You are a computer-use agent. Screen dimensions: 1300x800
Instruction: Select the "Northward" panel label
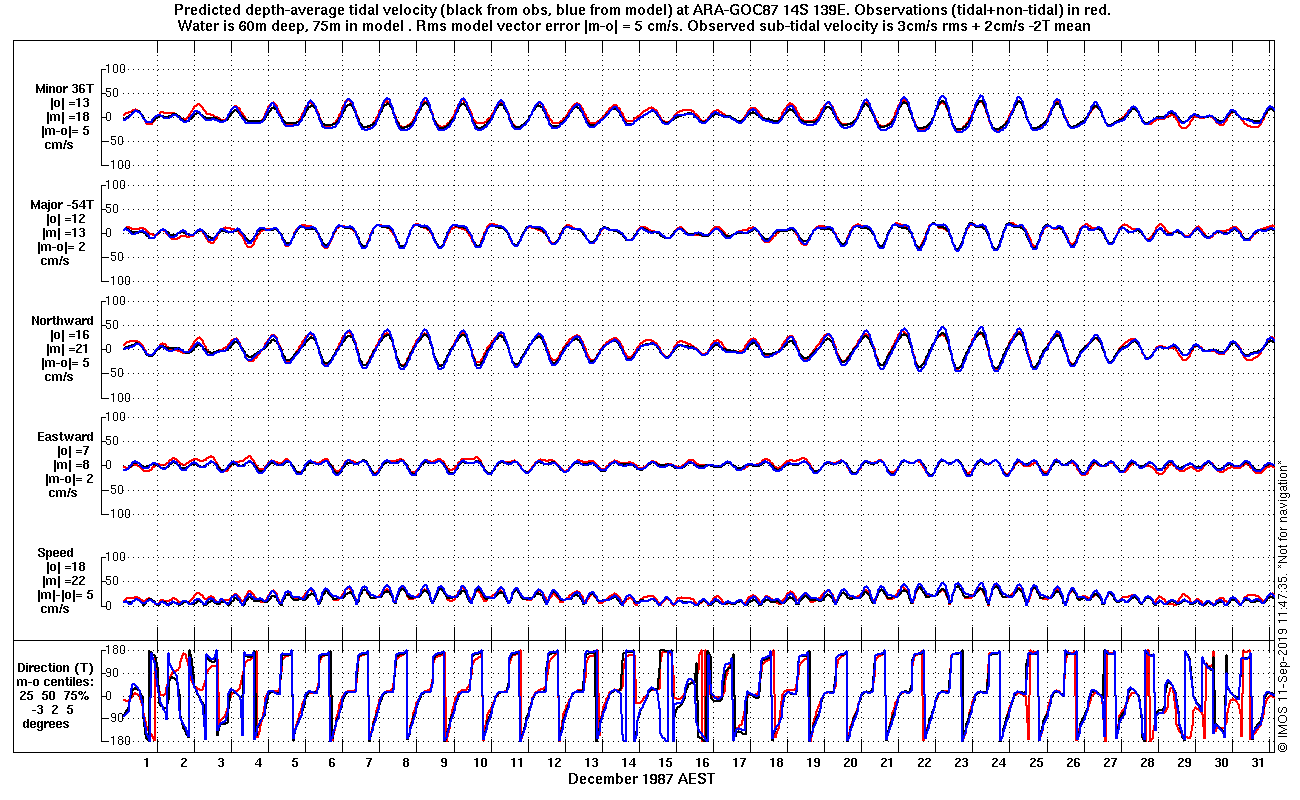coord(62,321)
